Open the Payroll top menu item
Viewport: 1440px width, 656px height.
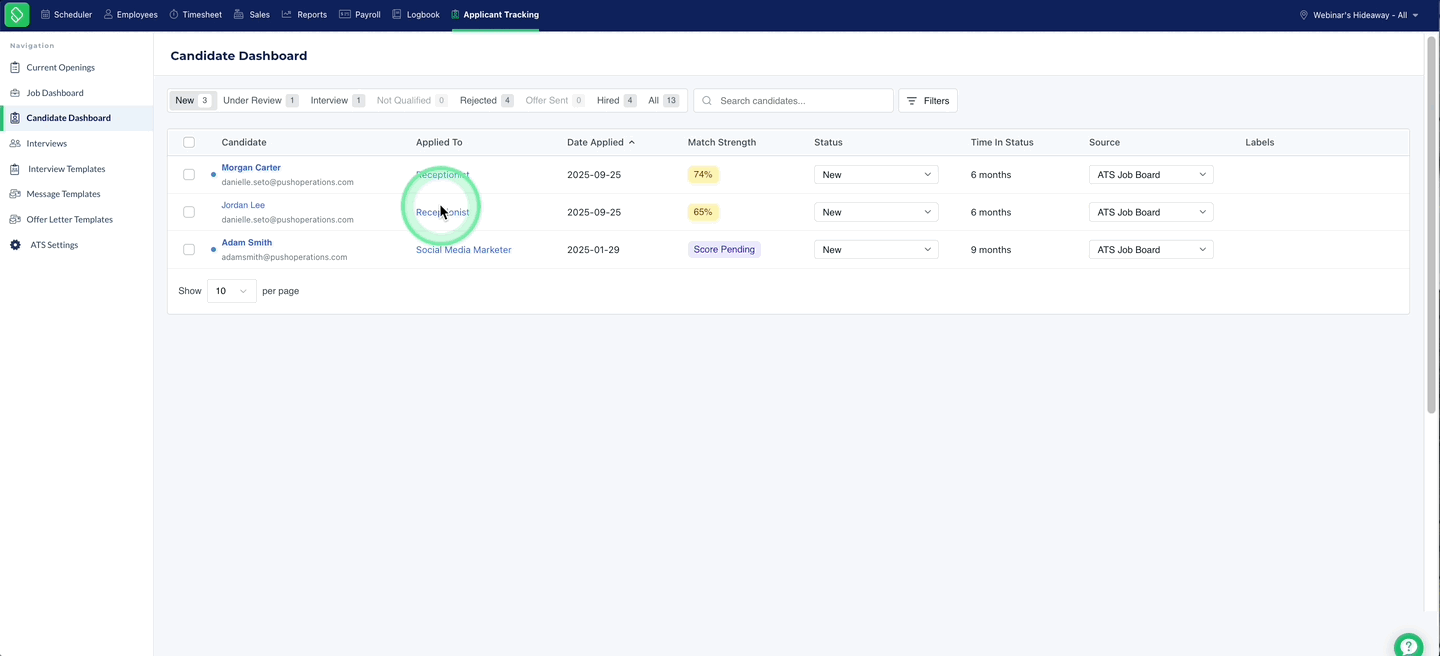pyautogui.click(x=360, y=15)
